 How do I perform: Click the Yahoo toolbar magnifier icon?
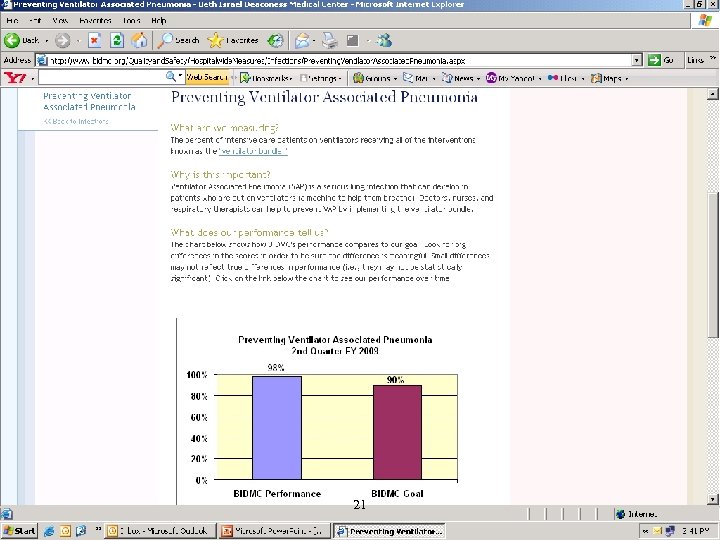point(170,77)
